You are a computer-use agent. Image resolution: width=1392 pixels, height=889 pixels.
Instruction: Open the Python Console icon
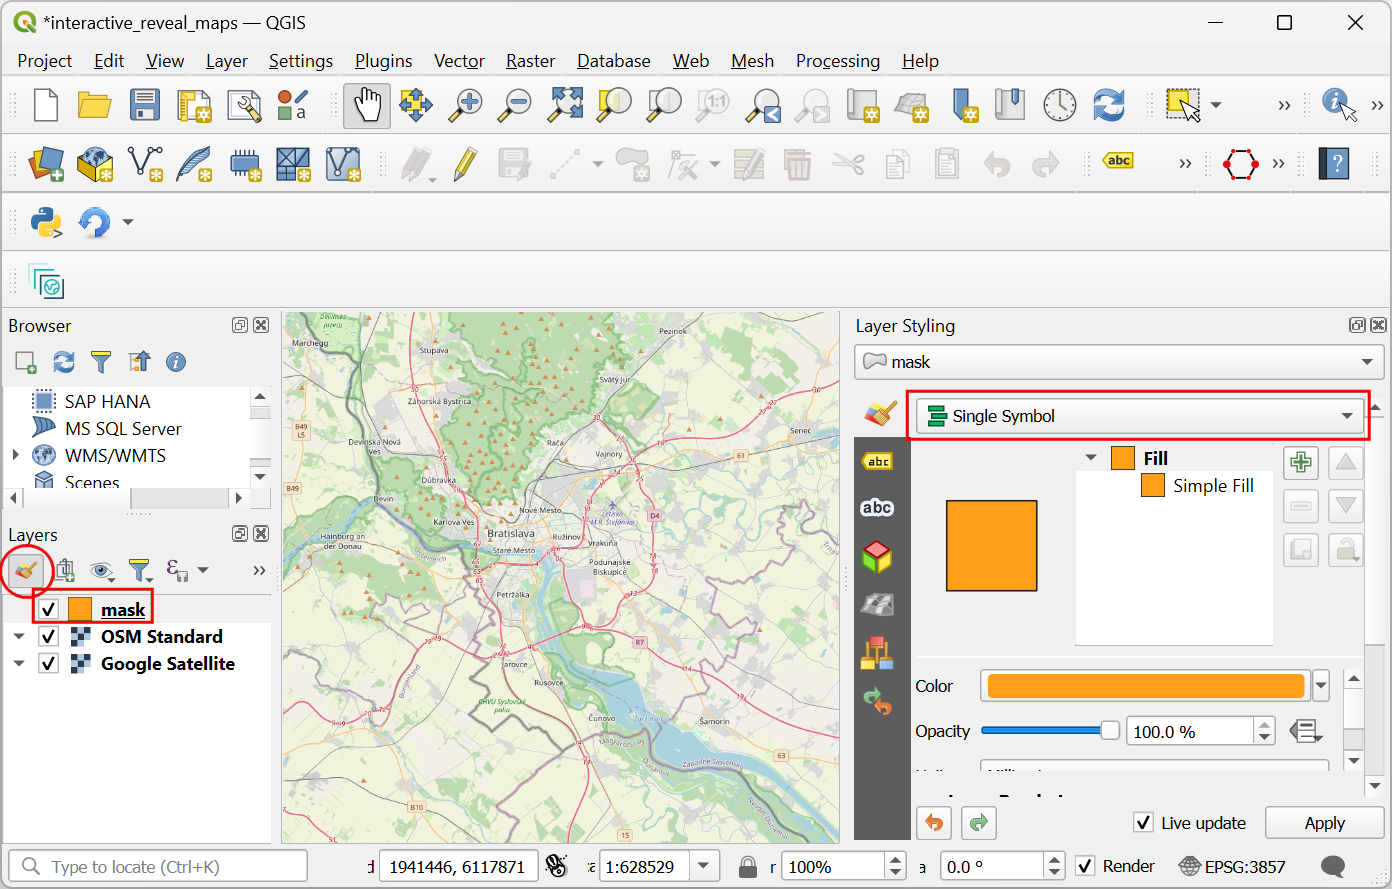(x=46, y=222)
